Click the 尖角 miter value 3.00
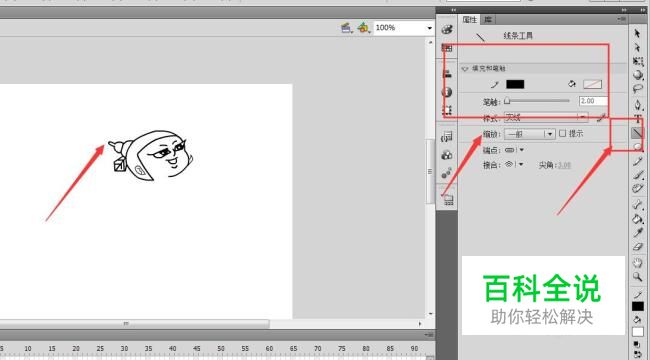This screenshot has width=650, height=360. click(x=564, y=165)
